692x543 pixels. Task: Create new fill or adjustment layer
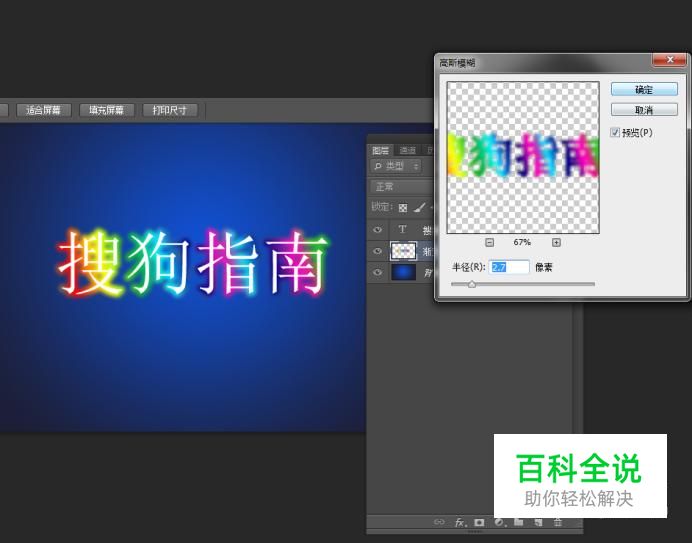[x=500, y=522]
